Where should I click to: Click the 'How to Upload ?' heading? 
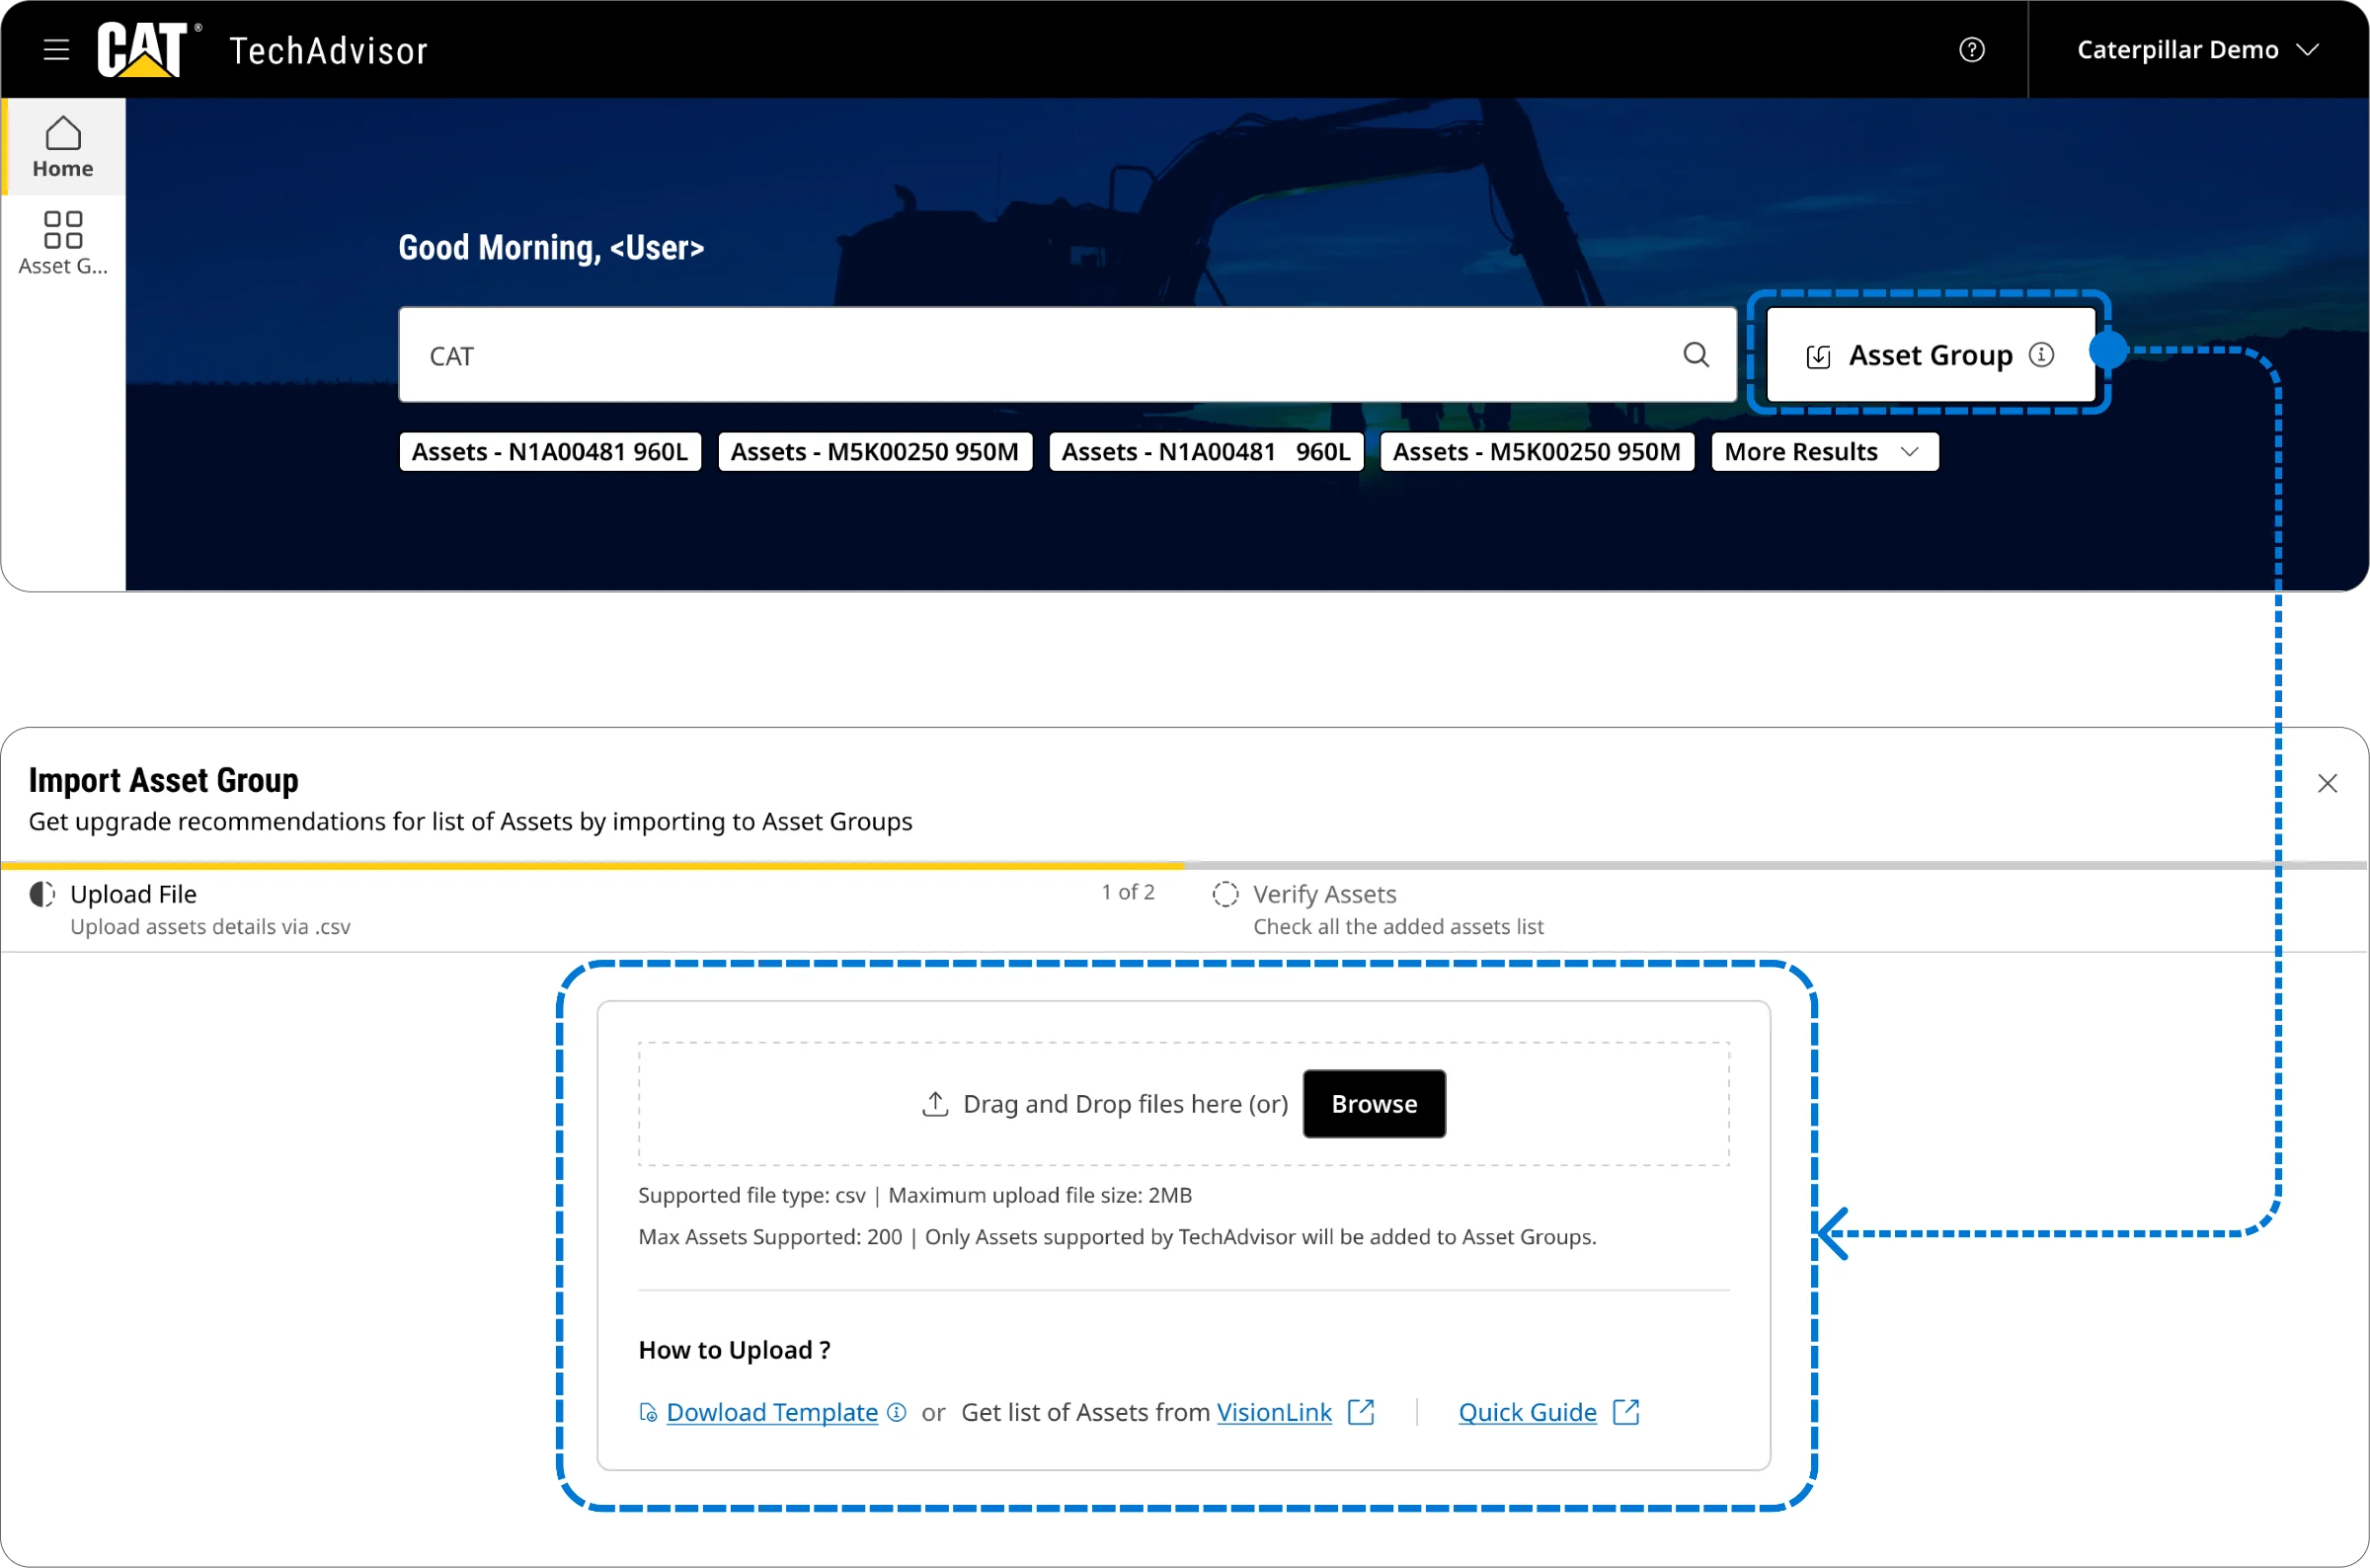(x=734, y=1350)
